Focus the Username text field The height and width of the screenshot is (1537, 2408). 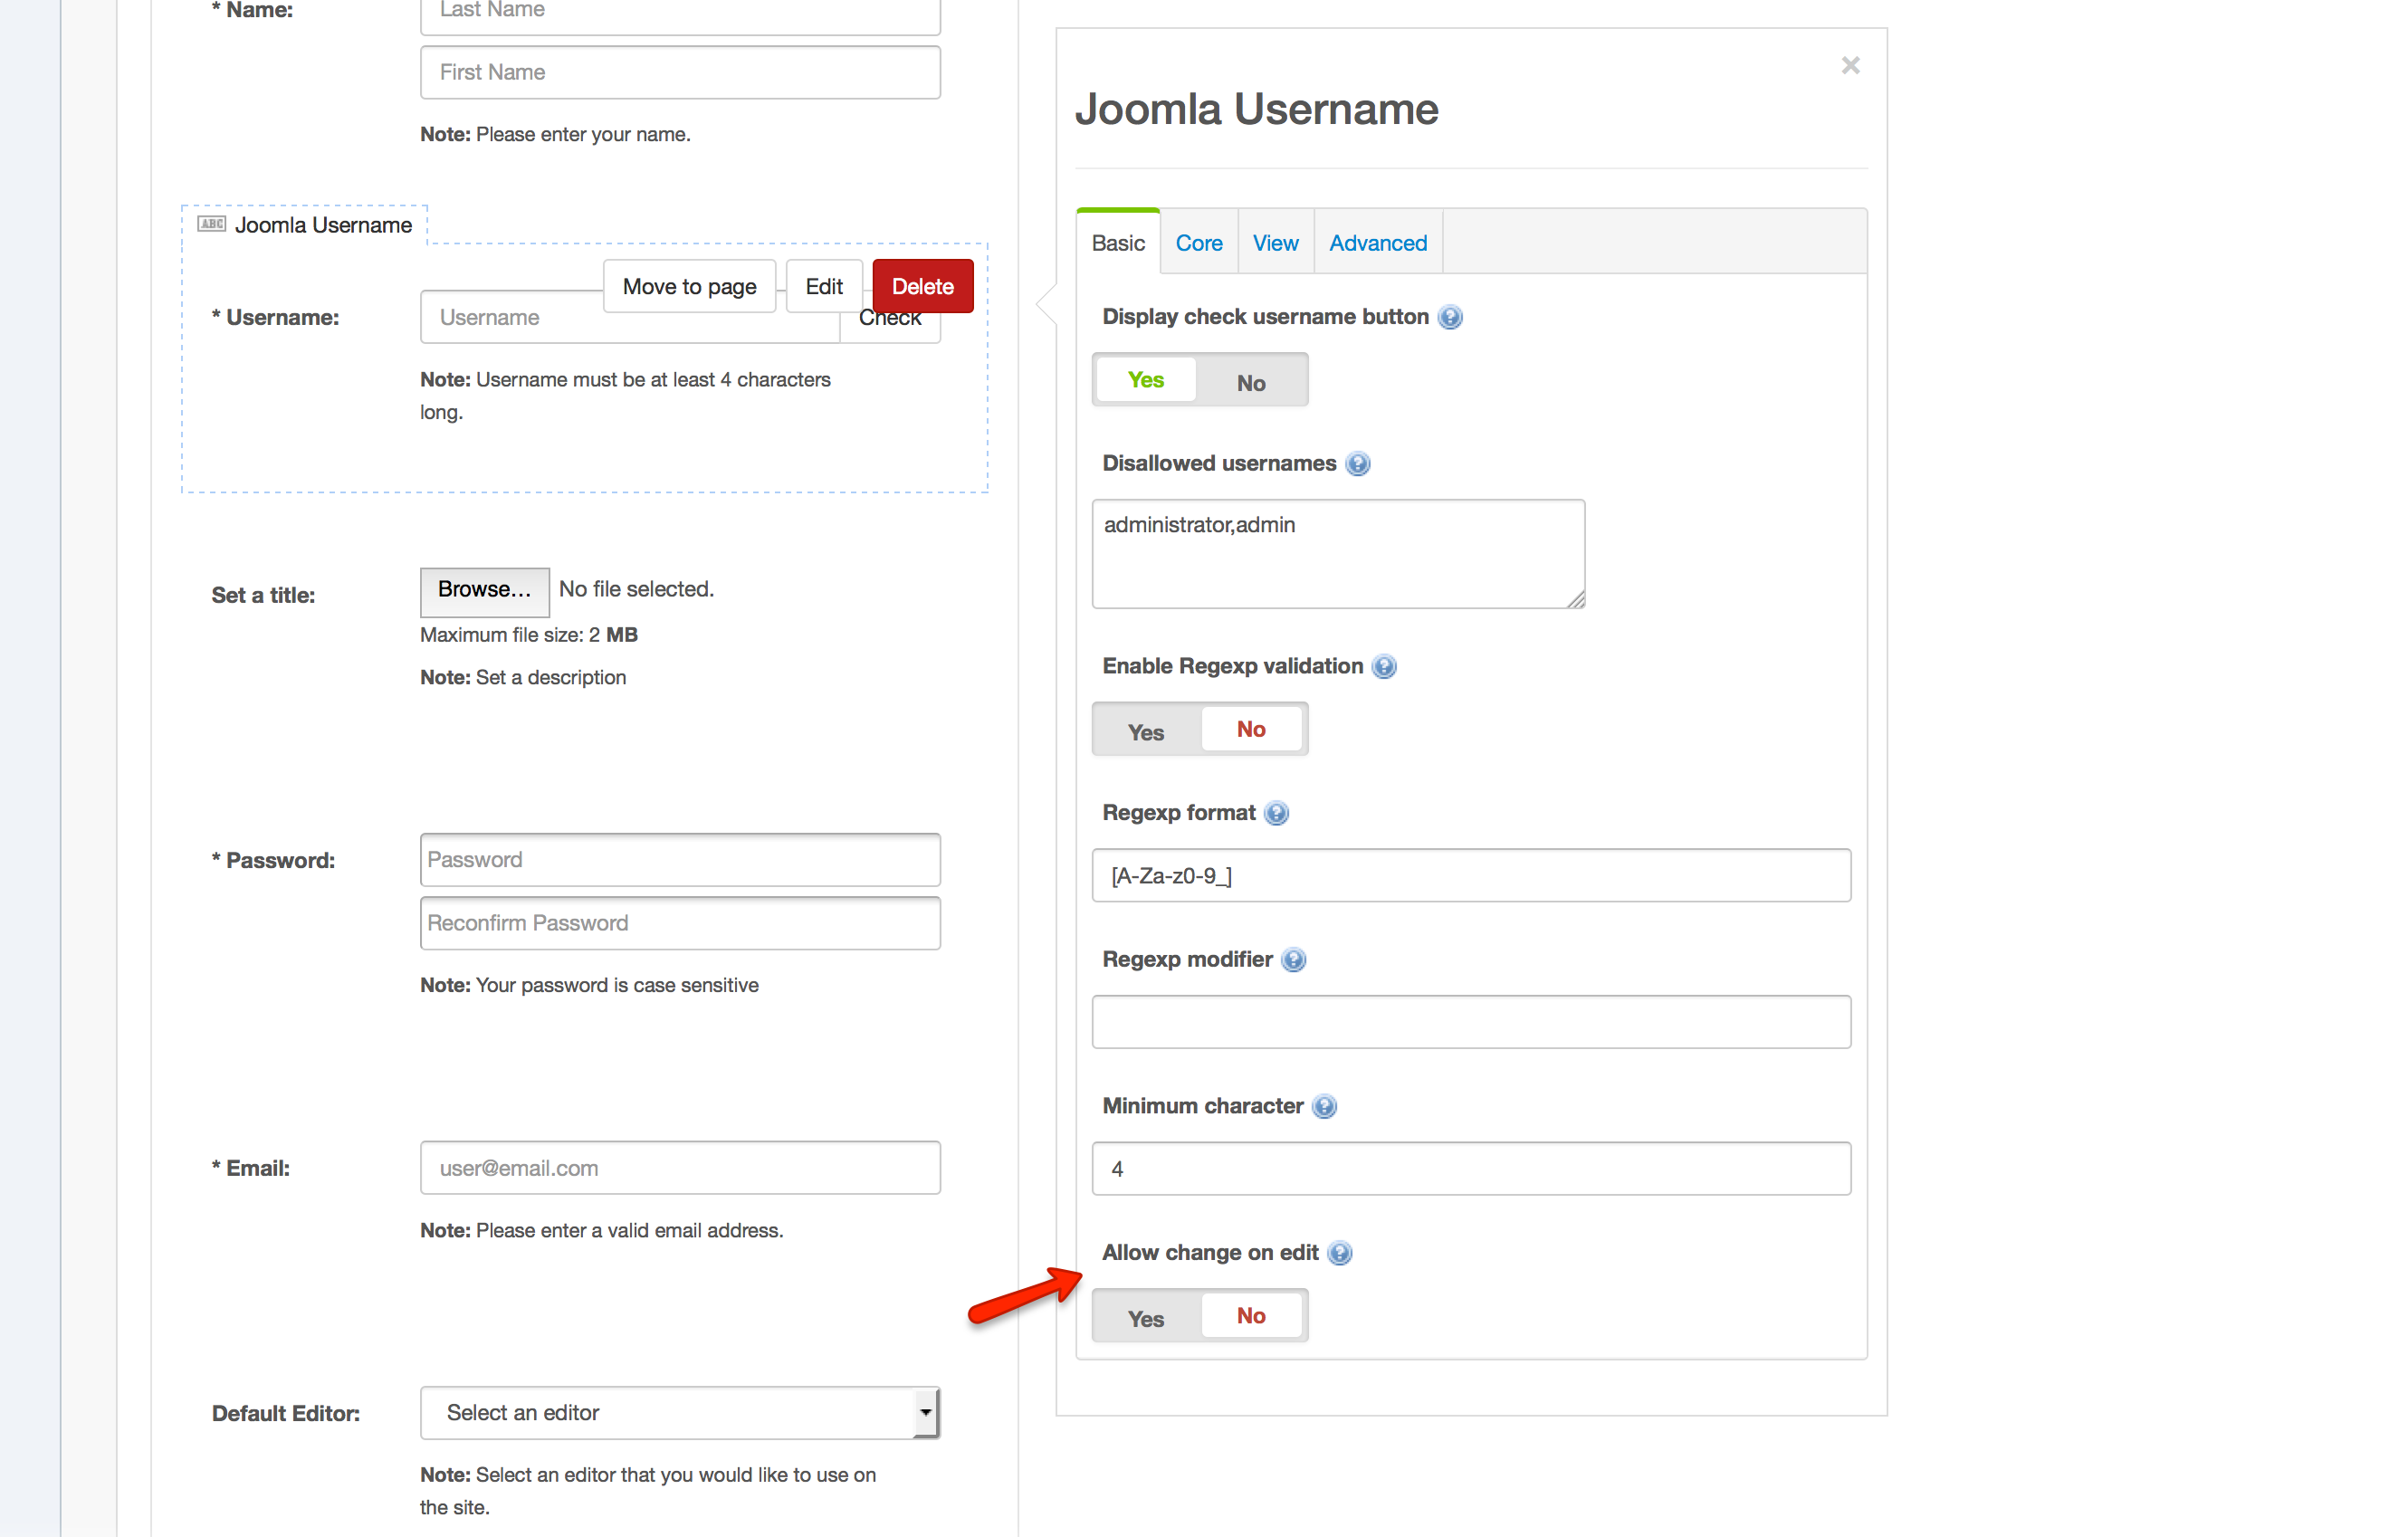point(630,318)
